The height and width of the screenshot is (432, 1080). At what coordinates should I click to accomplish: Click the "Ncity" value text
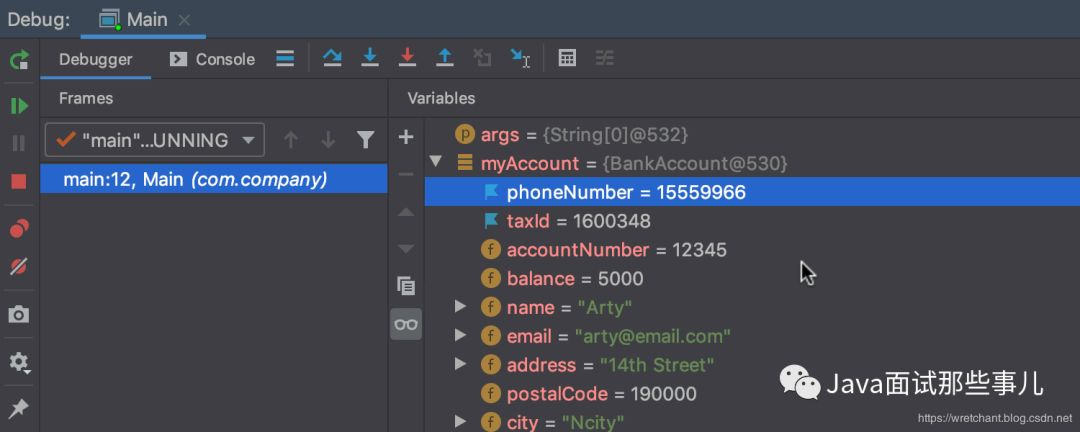click(x=593, y=422)
